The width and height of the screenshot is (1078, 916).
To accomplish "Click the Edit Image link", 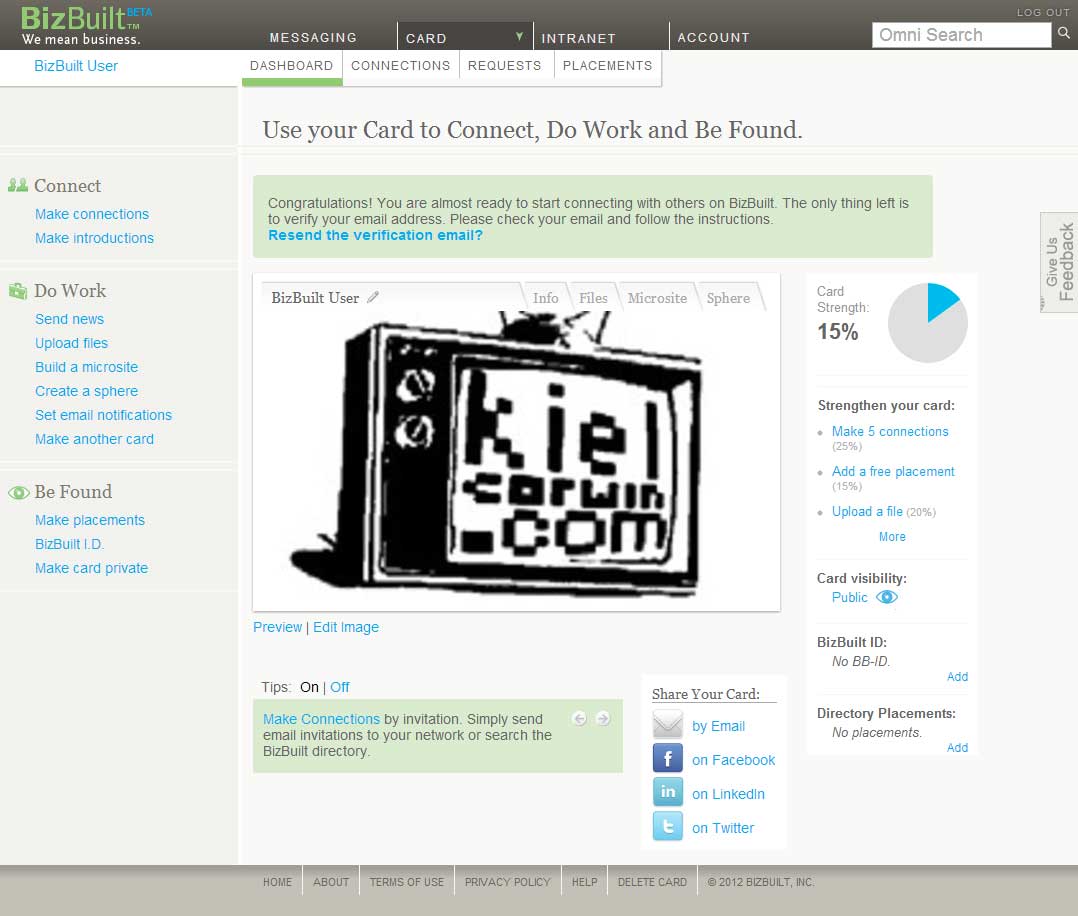I will click(346, 627).
